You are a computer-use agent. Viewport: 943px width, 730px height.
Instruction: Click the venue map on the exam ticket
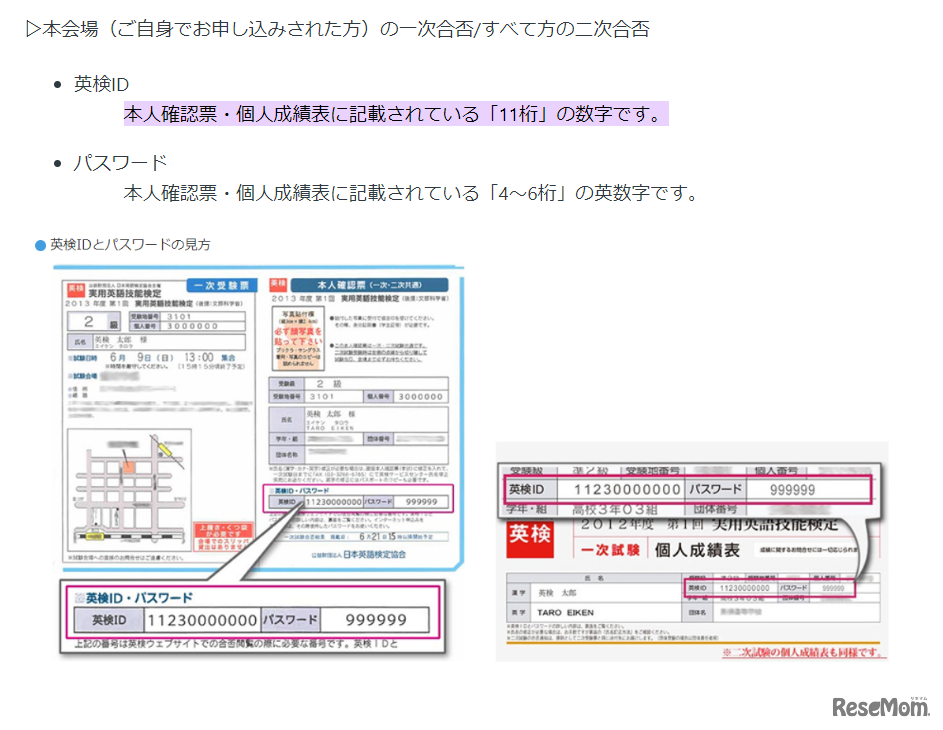129,489
